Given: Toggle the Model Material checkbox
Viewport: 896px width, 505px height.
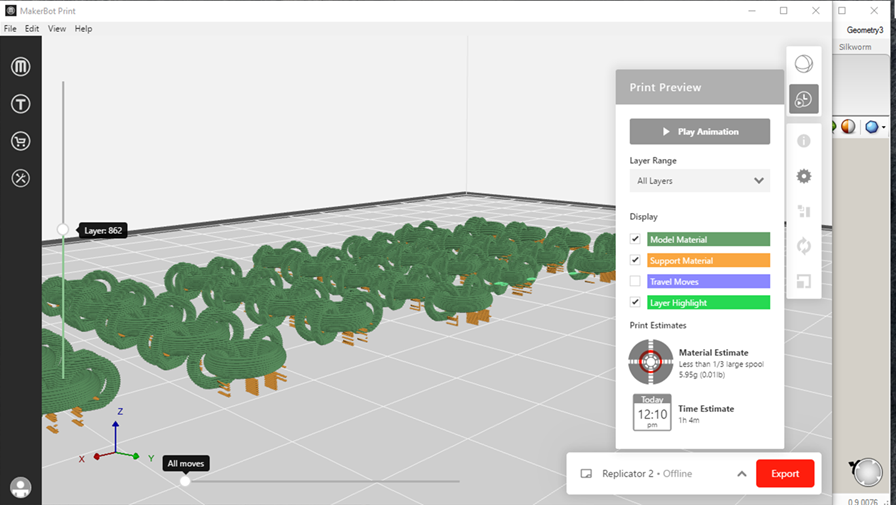Looking at the screenshot, I should (x=635, y=239).
